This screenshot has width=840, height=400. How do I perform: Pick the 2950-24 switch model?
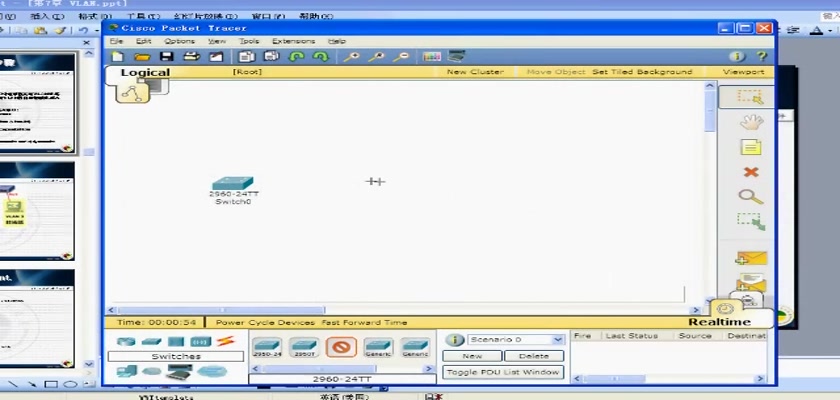[267, 347]
